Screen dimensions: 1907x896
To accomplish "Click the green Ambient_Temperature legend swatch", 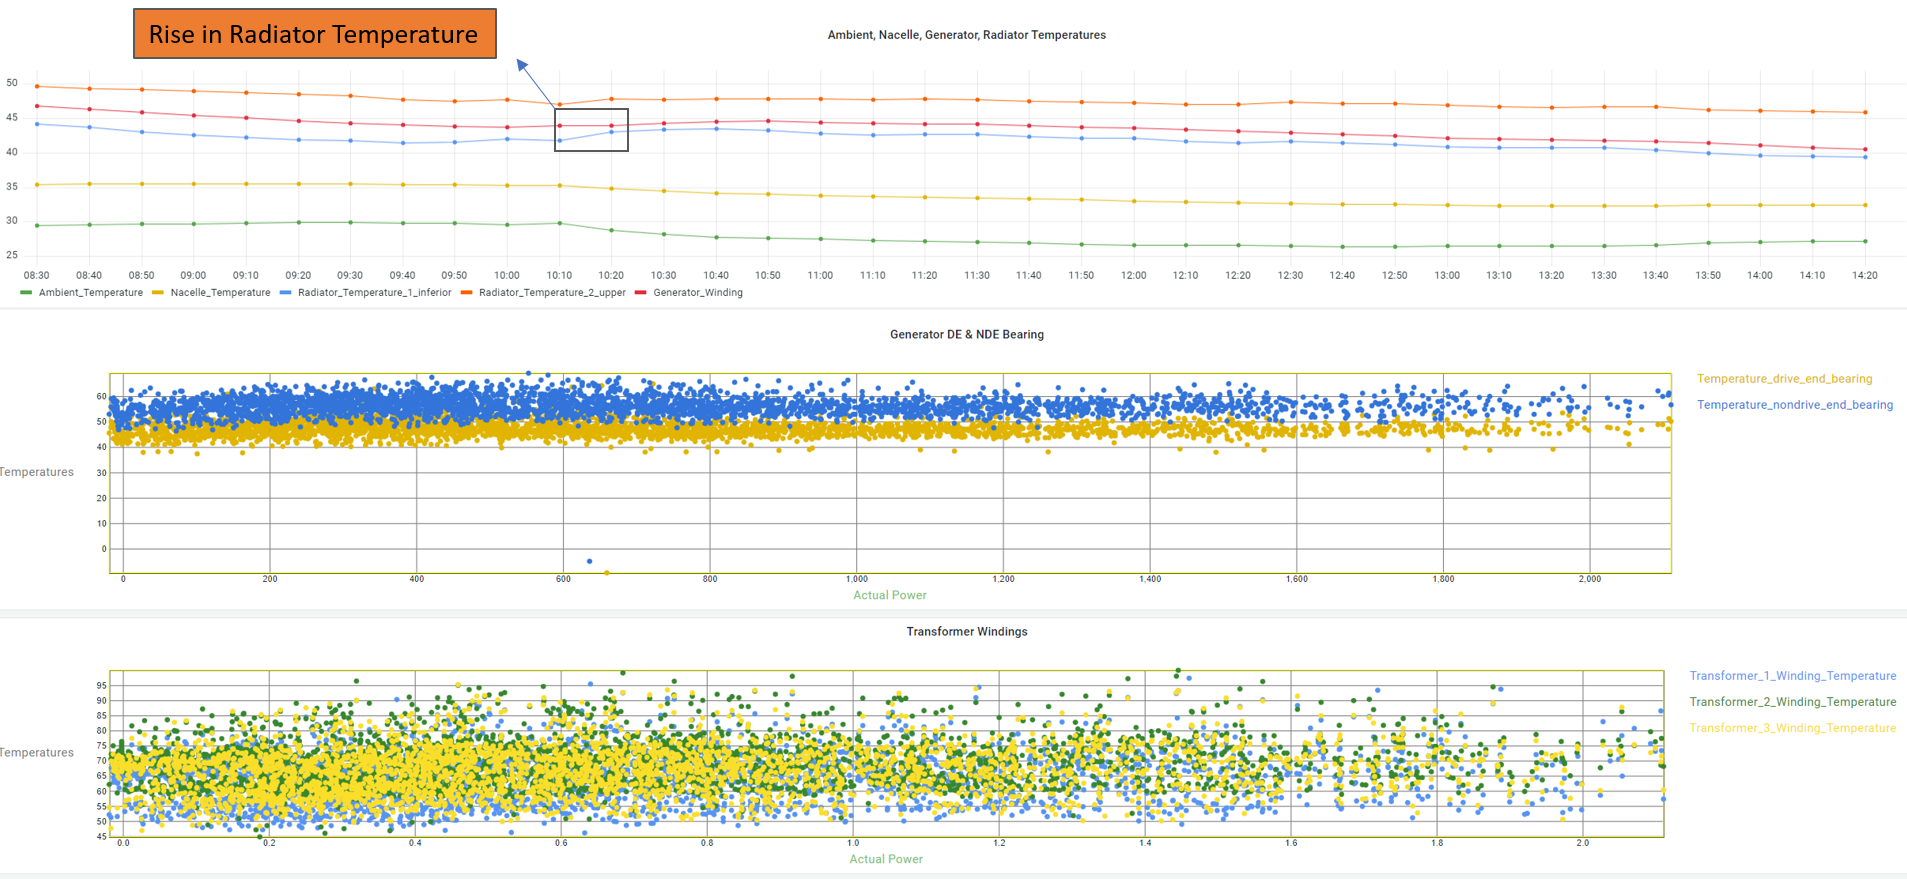I will coord(26,293).
